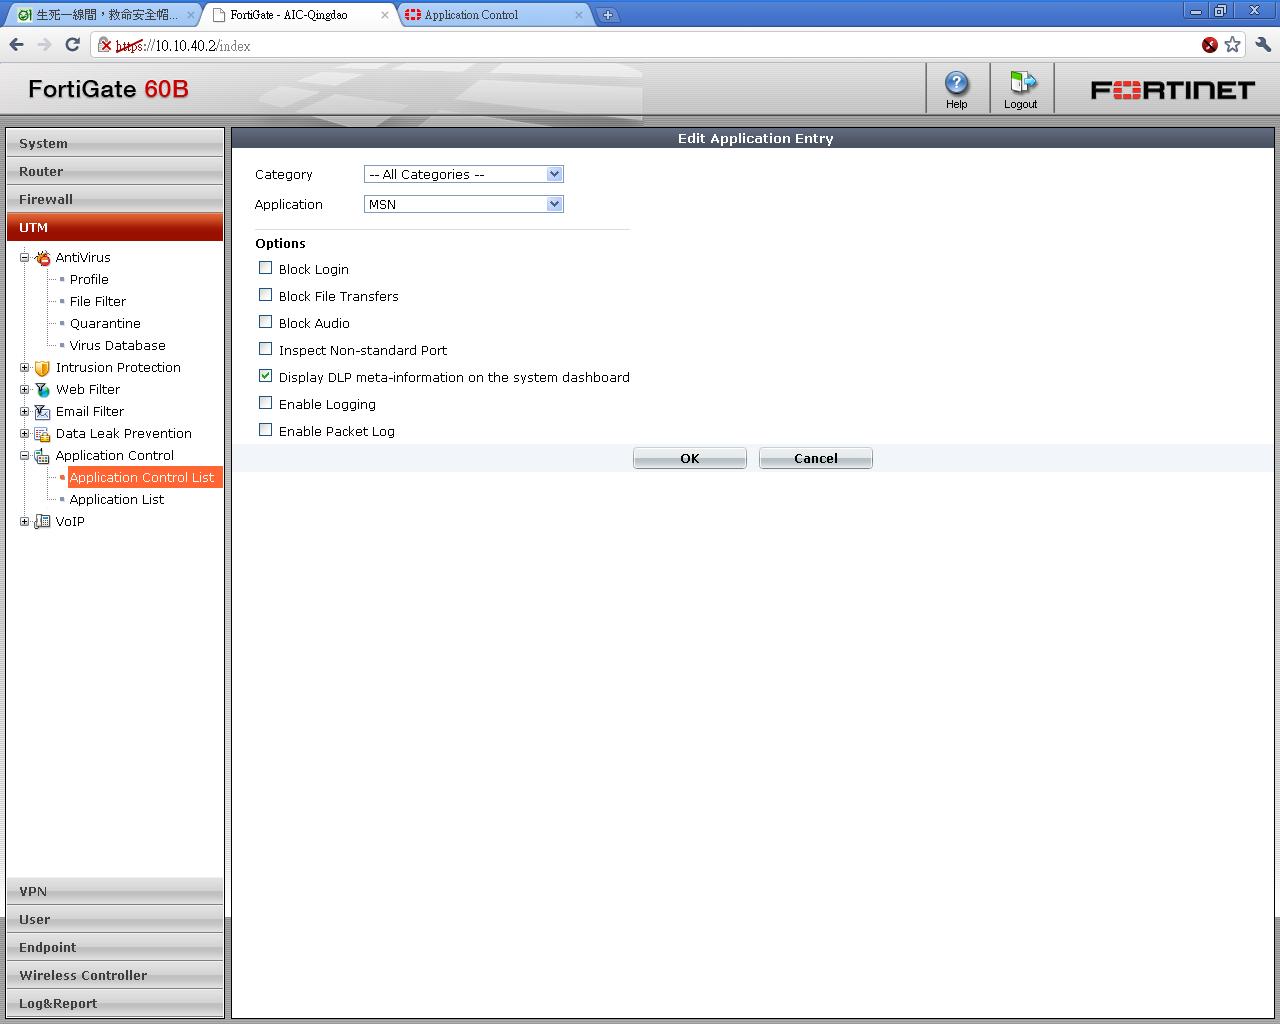Open AntiVirus Profile page

(89, 280)
